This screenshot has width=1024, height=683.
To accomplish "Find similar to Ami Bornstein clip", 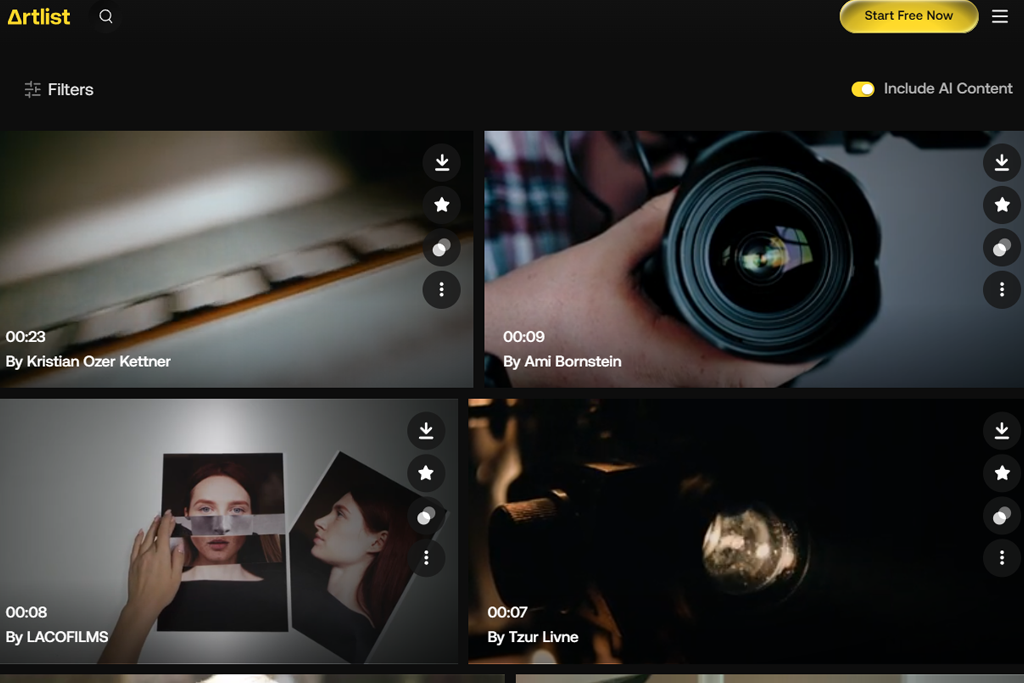I will coord(1002,247).
